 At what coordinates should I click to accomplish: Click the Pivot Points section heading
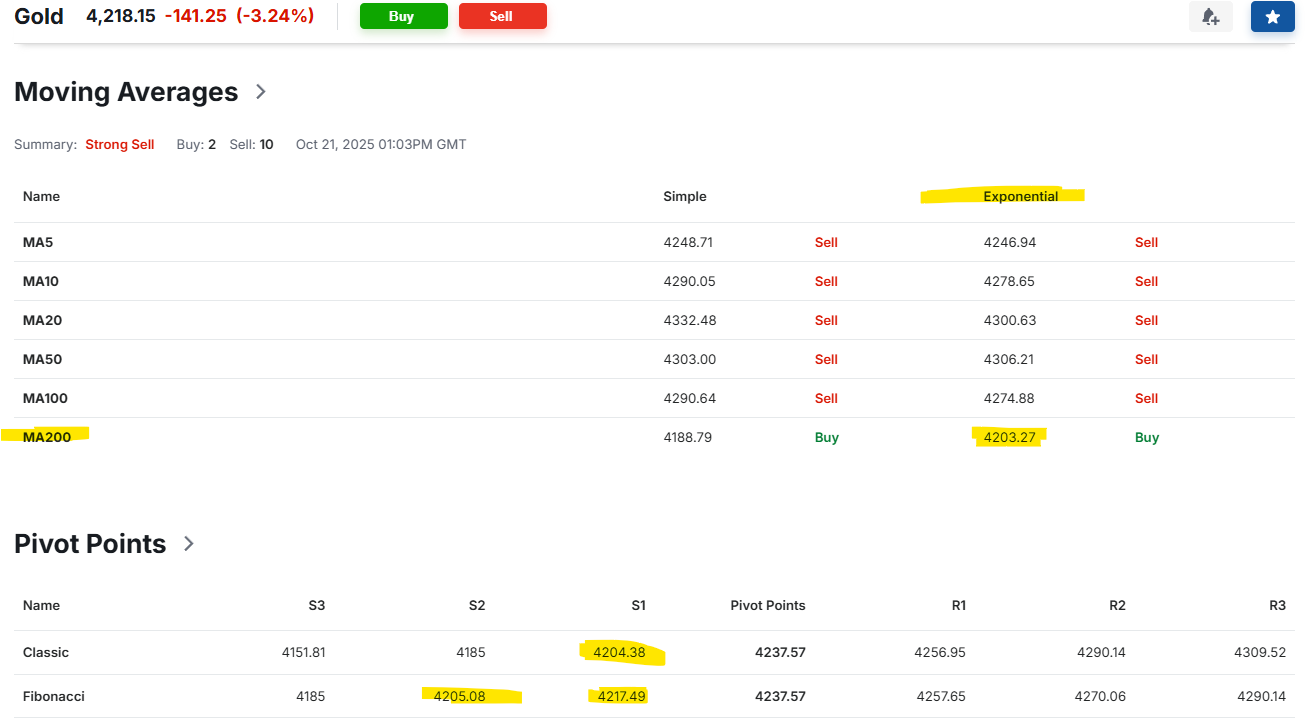(90, 544)
